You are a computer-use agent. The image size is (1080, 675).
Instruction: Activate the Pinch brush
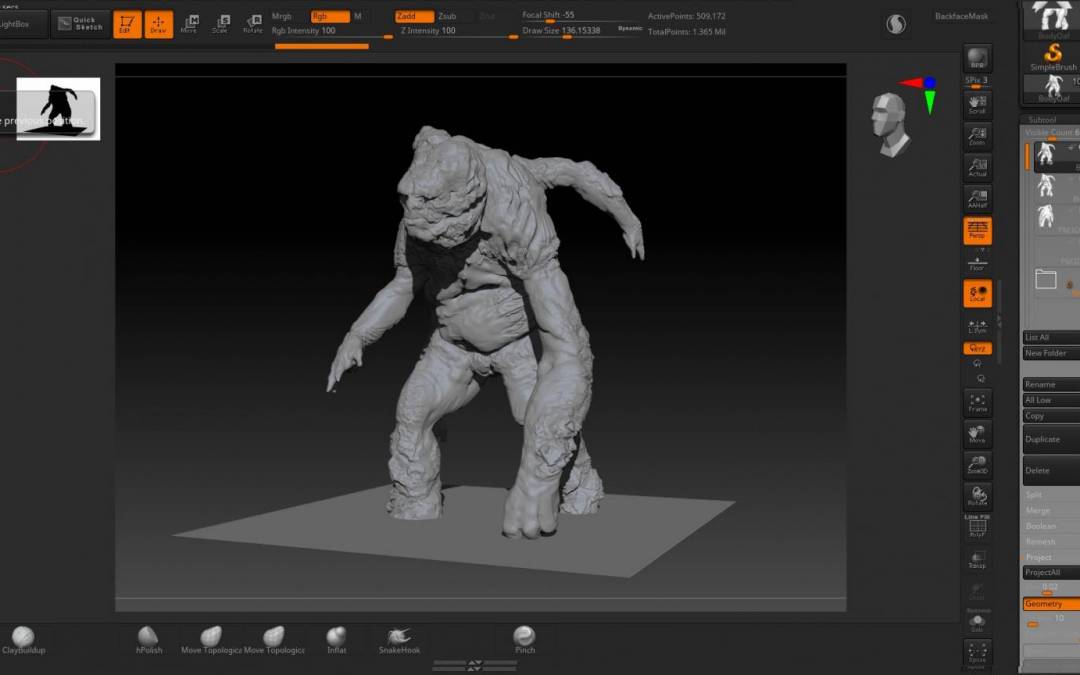524,638
